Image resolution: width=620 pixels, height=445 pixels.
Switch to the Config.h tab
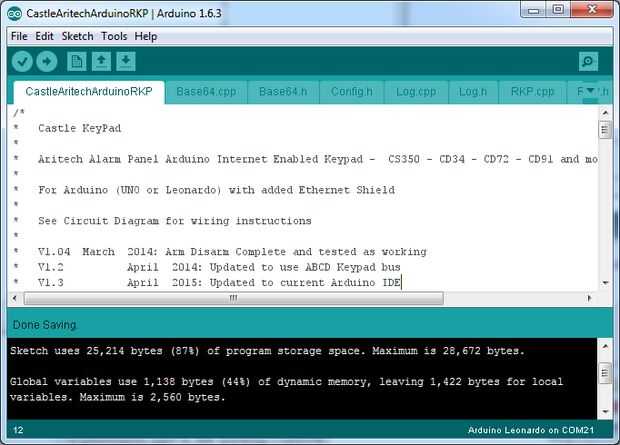[x=352, y=92]
